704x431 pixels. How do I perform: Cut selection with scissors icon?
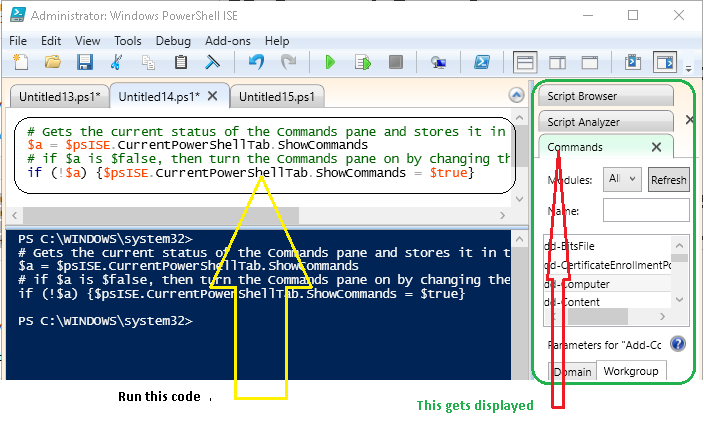click(116, 62)
